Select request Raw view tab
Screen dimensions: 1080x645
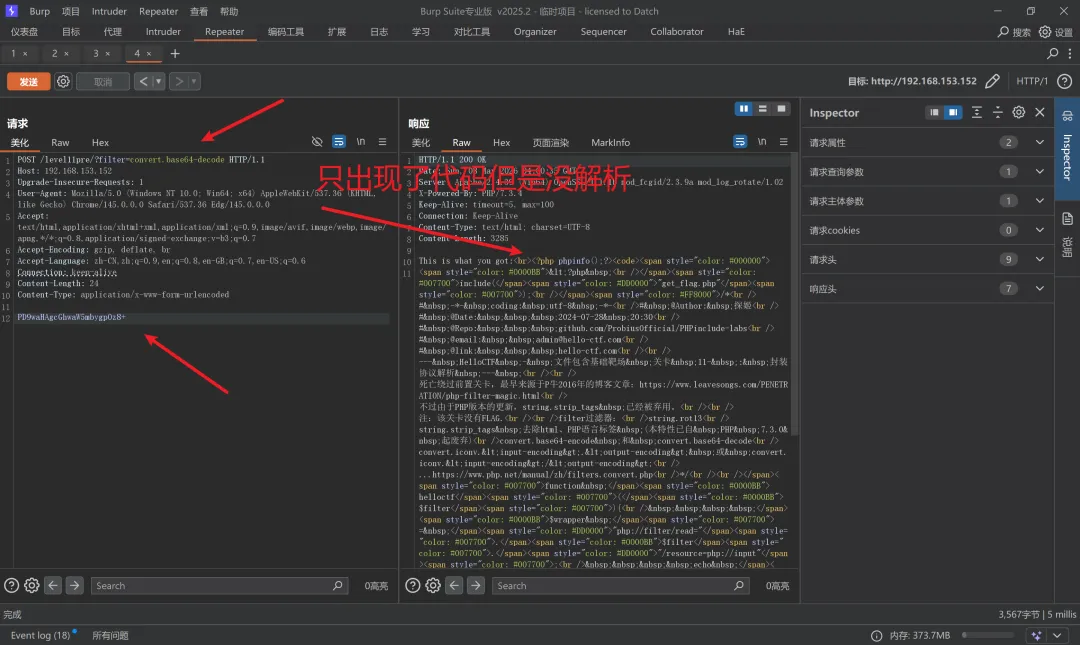60,143
